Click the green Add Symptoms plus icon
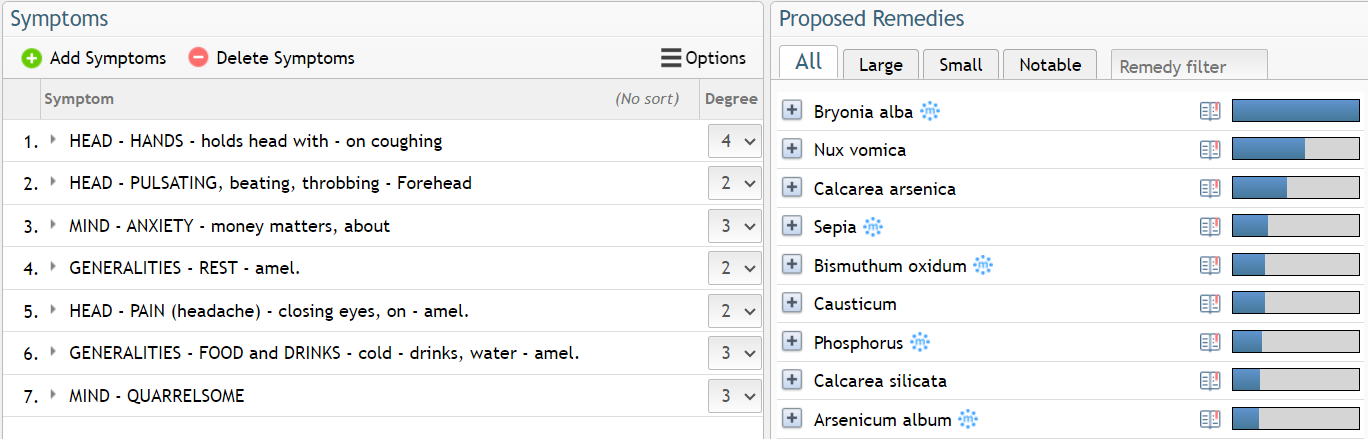Viewport: 1368px width, 439px height. (x=32, y=58)
